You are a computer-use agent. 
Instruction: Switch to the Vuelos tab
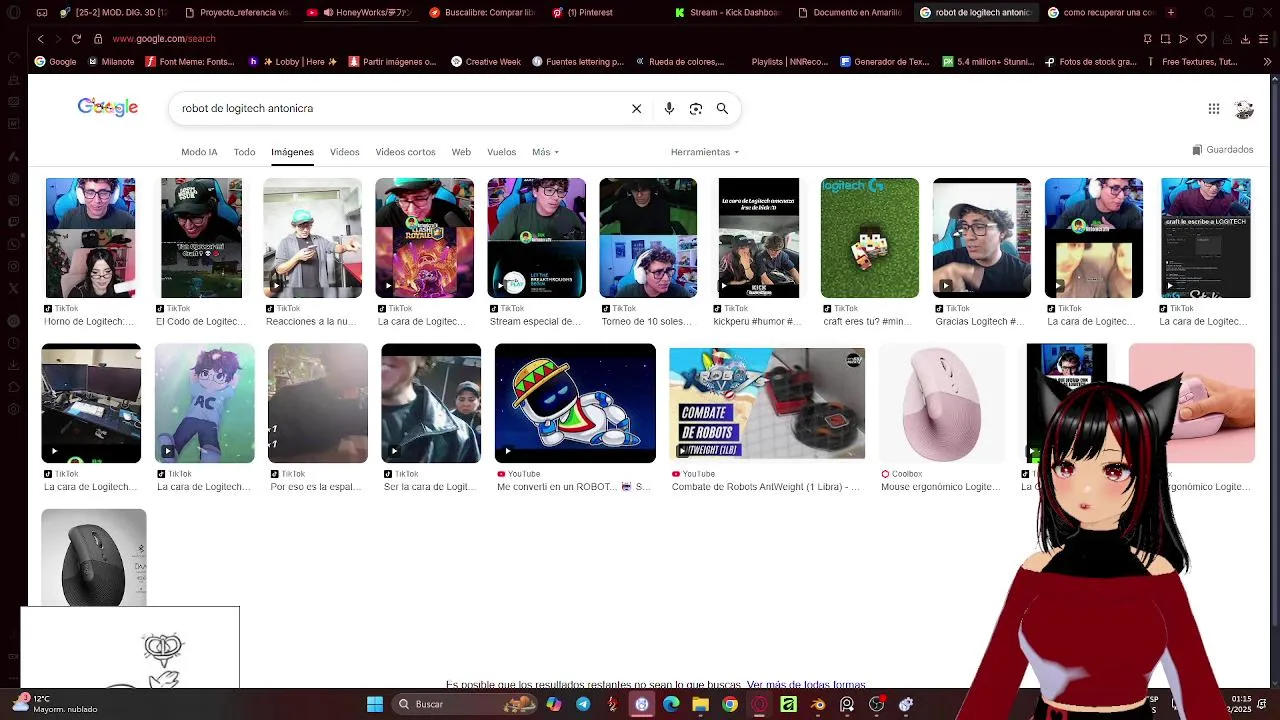pos(501,152)
